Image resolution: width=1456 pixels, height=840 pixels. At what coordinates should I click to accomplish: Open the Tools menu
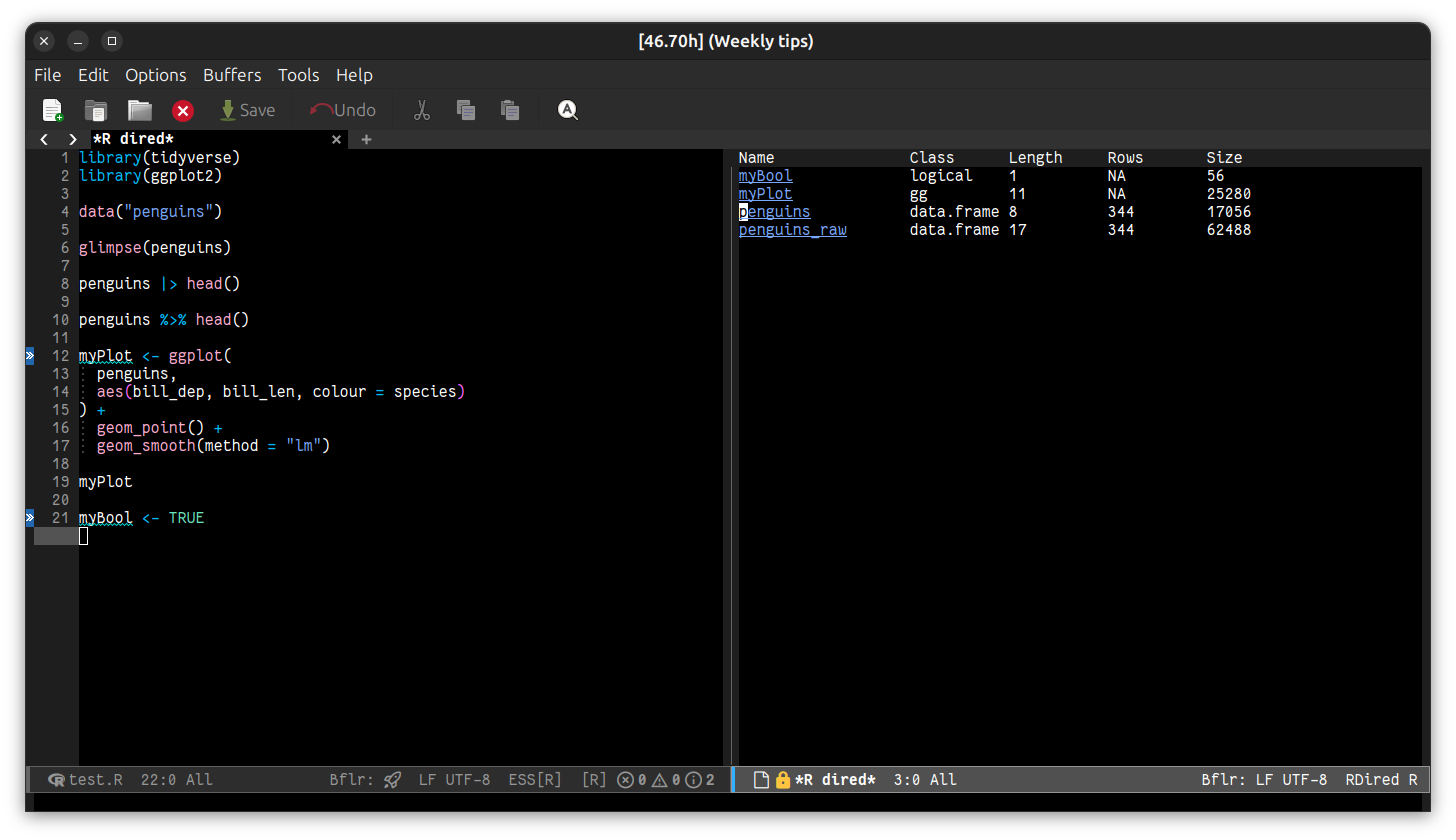(x=298, y=75)
